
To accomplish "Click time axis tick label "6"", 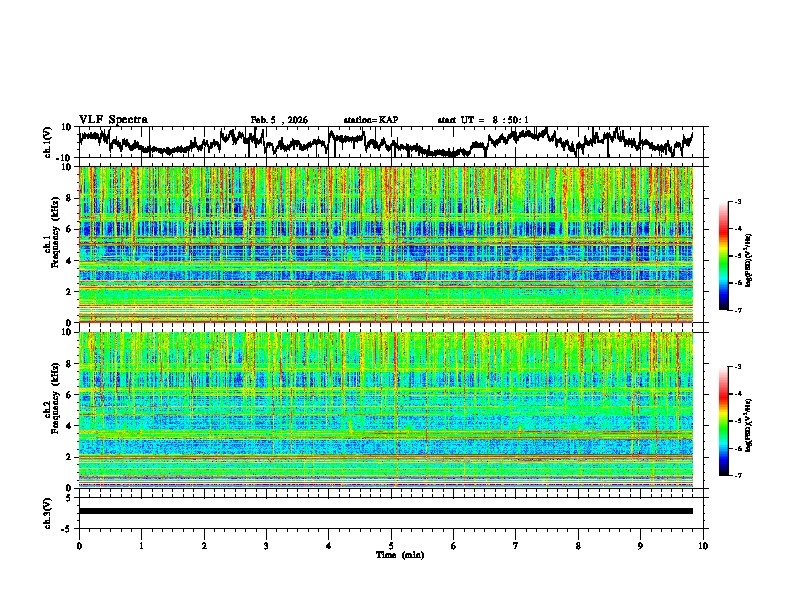I will click(x=454, y=546).
